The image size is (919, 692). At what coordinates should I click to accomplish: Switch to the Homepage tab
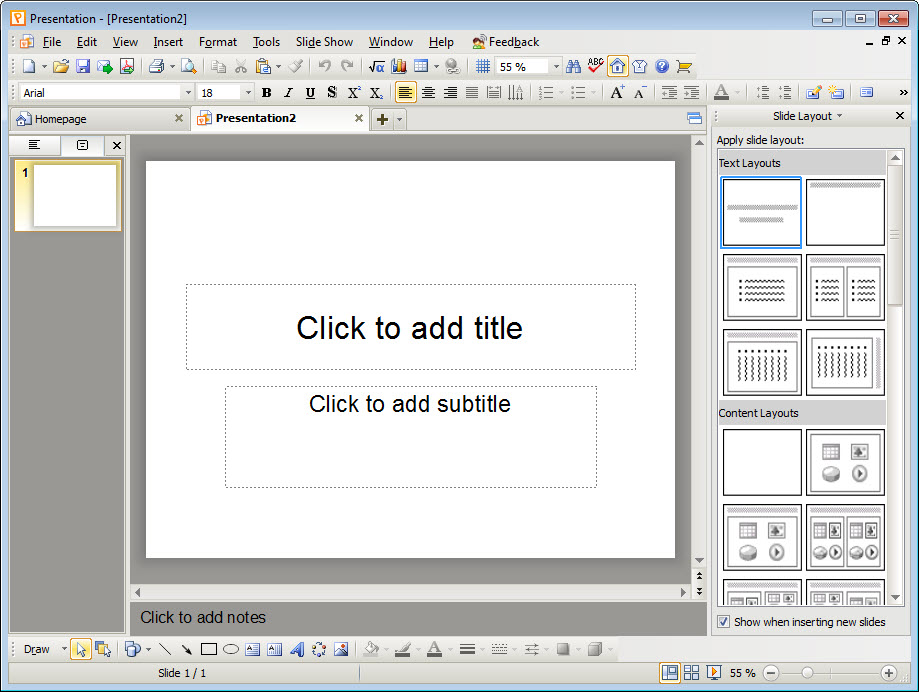(x=60, y=119)
